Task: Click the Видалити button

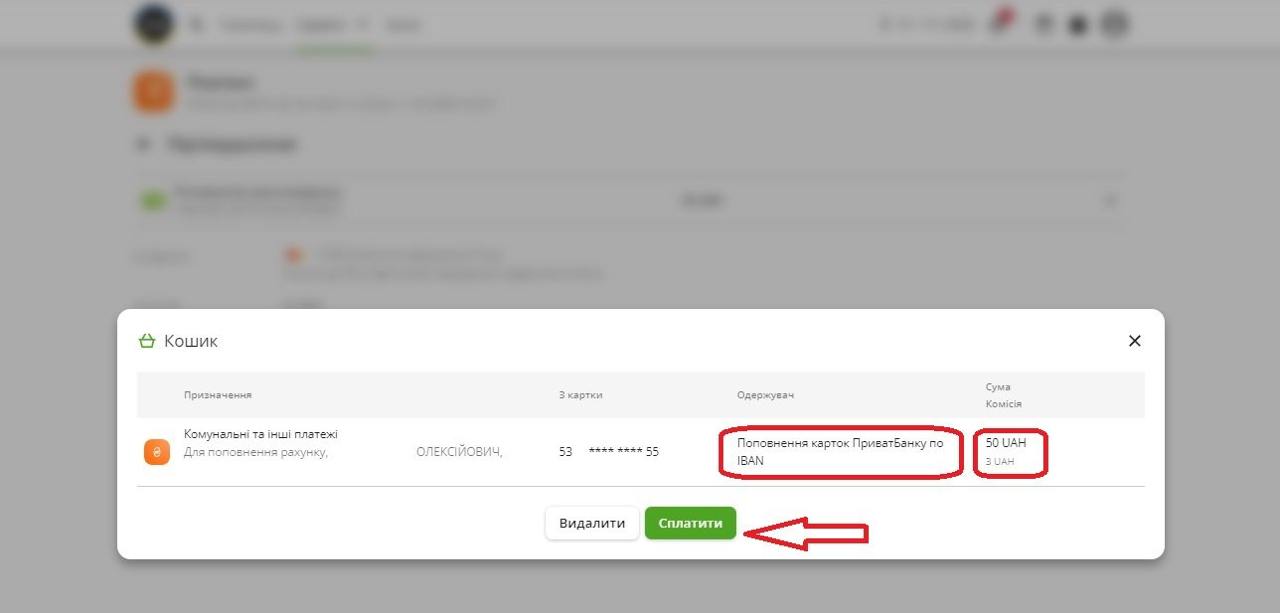Action: click(592, 523)
